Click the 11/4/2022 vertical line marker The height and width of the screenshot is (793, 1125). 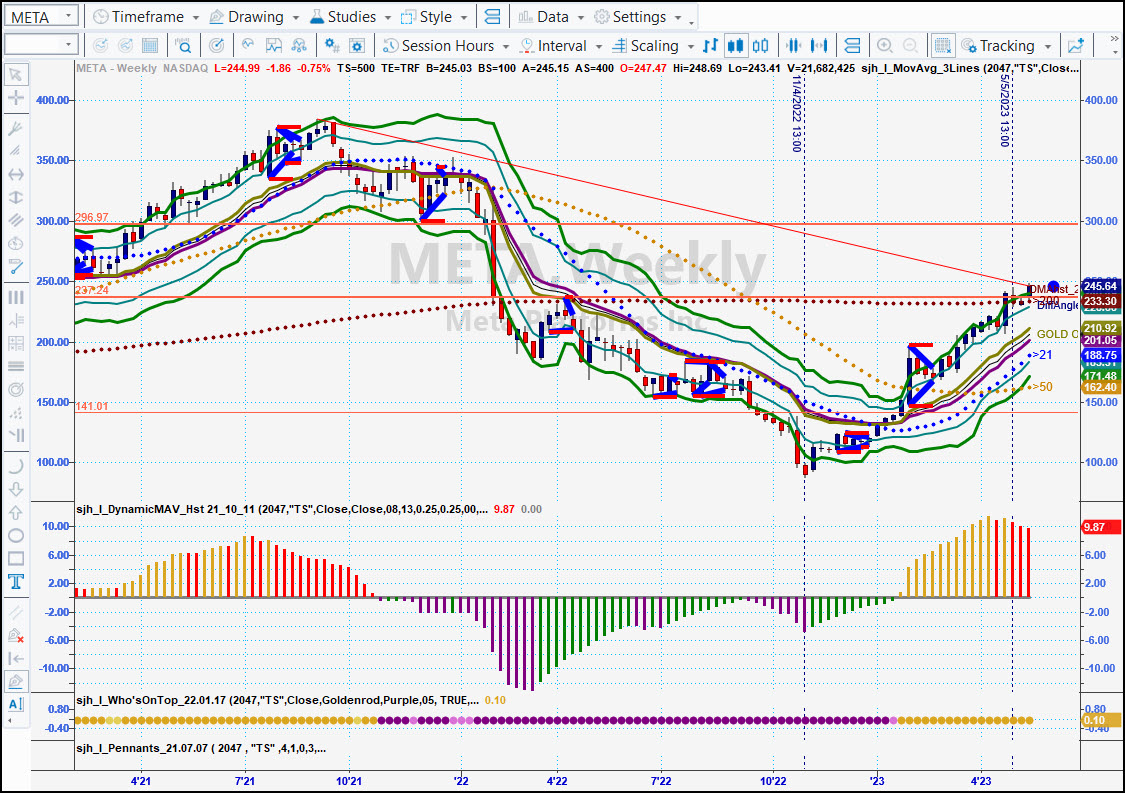pyautogui.click(x=796, y=115)
